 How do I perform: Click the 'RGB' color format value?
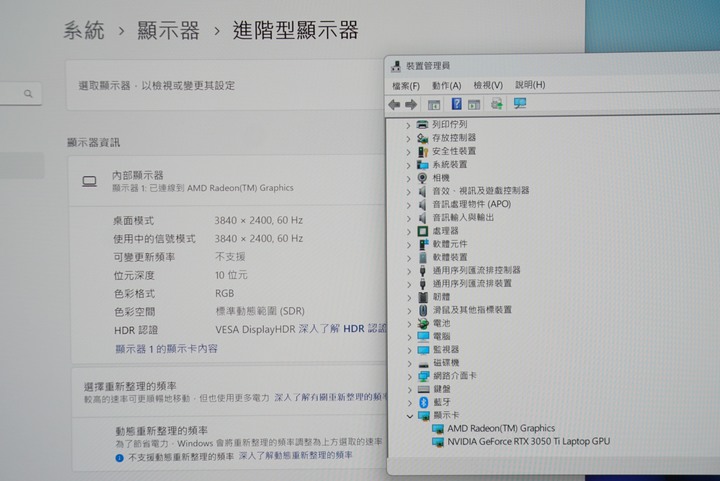[225, 293]
